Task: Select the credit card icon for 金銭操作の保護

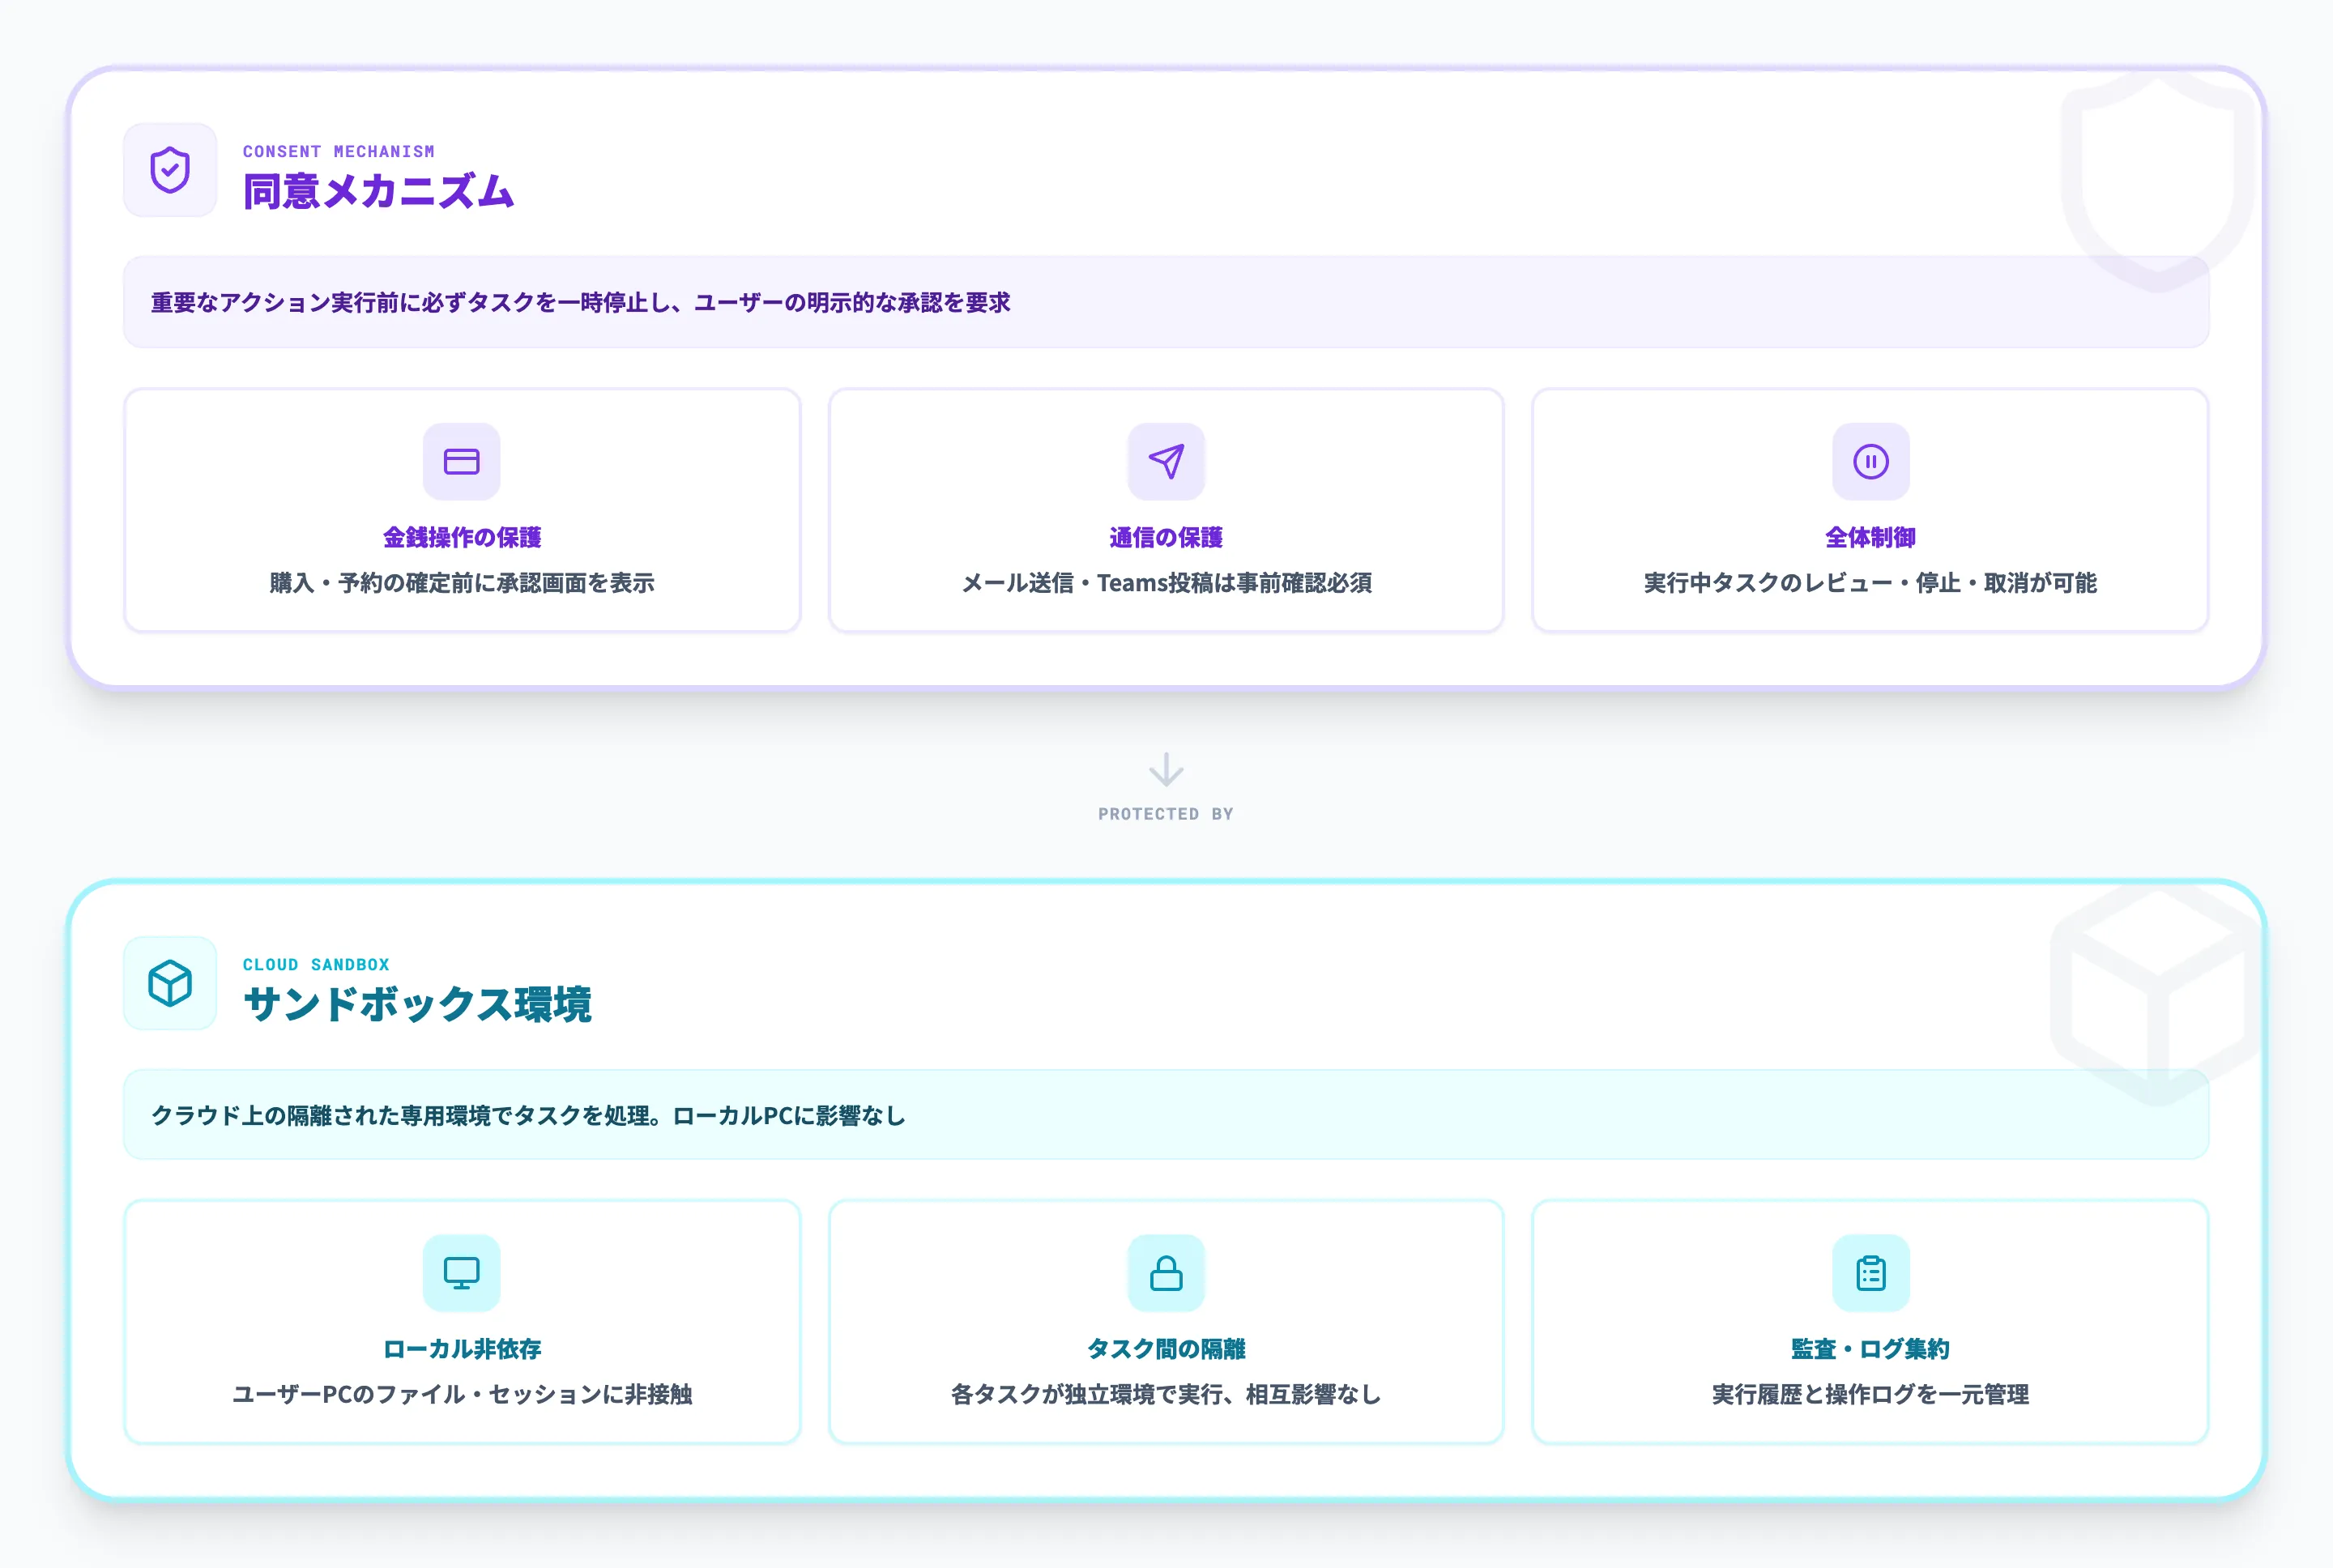Action: (461, 461)
